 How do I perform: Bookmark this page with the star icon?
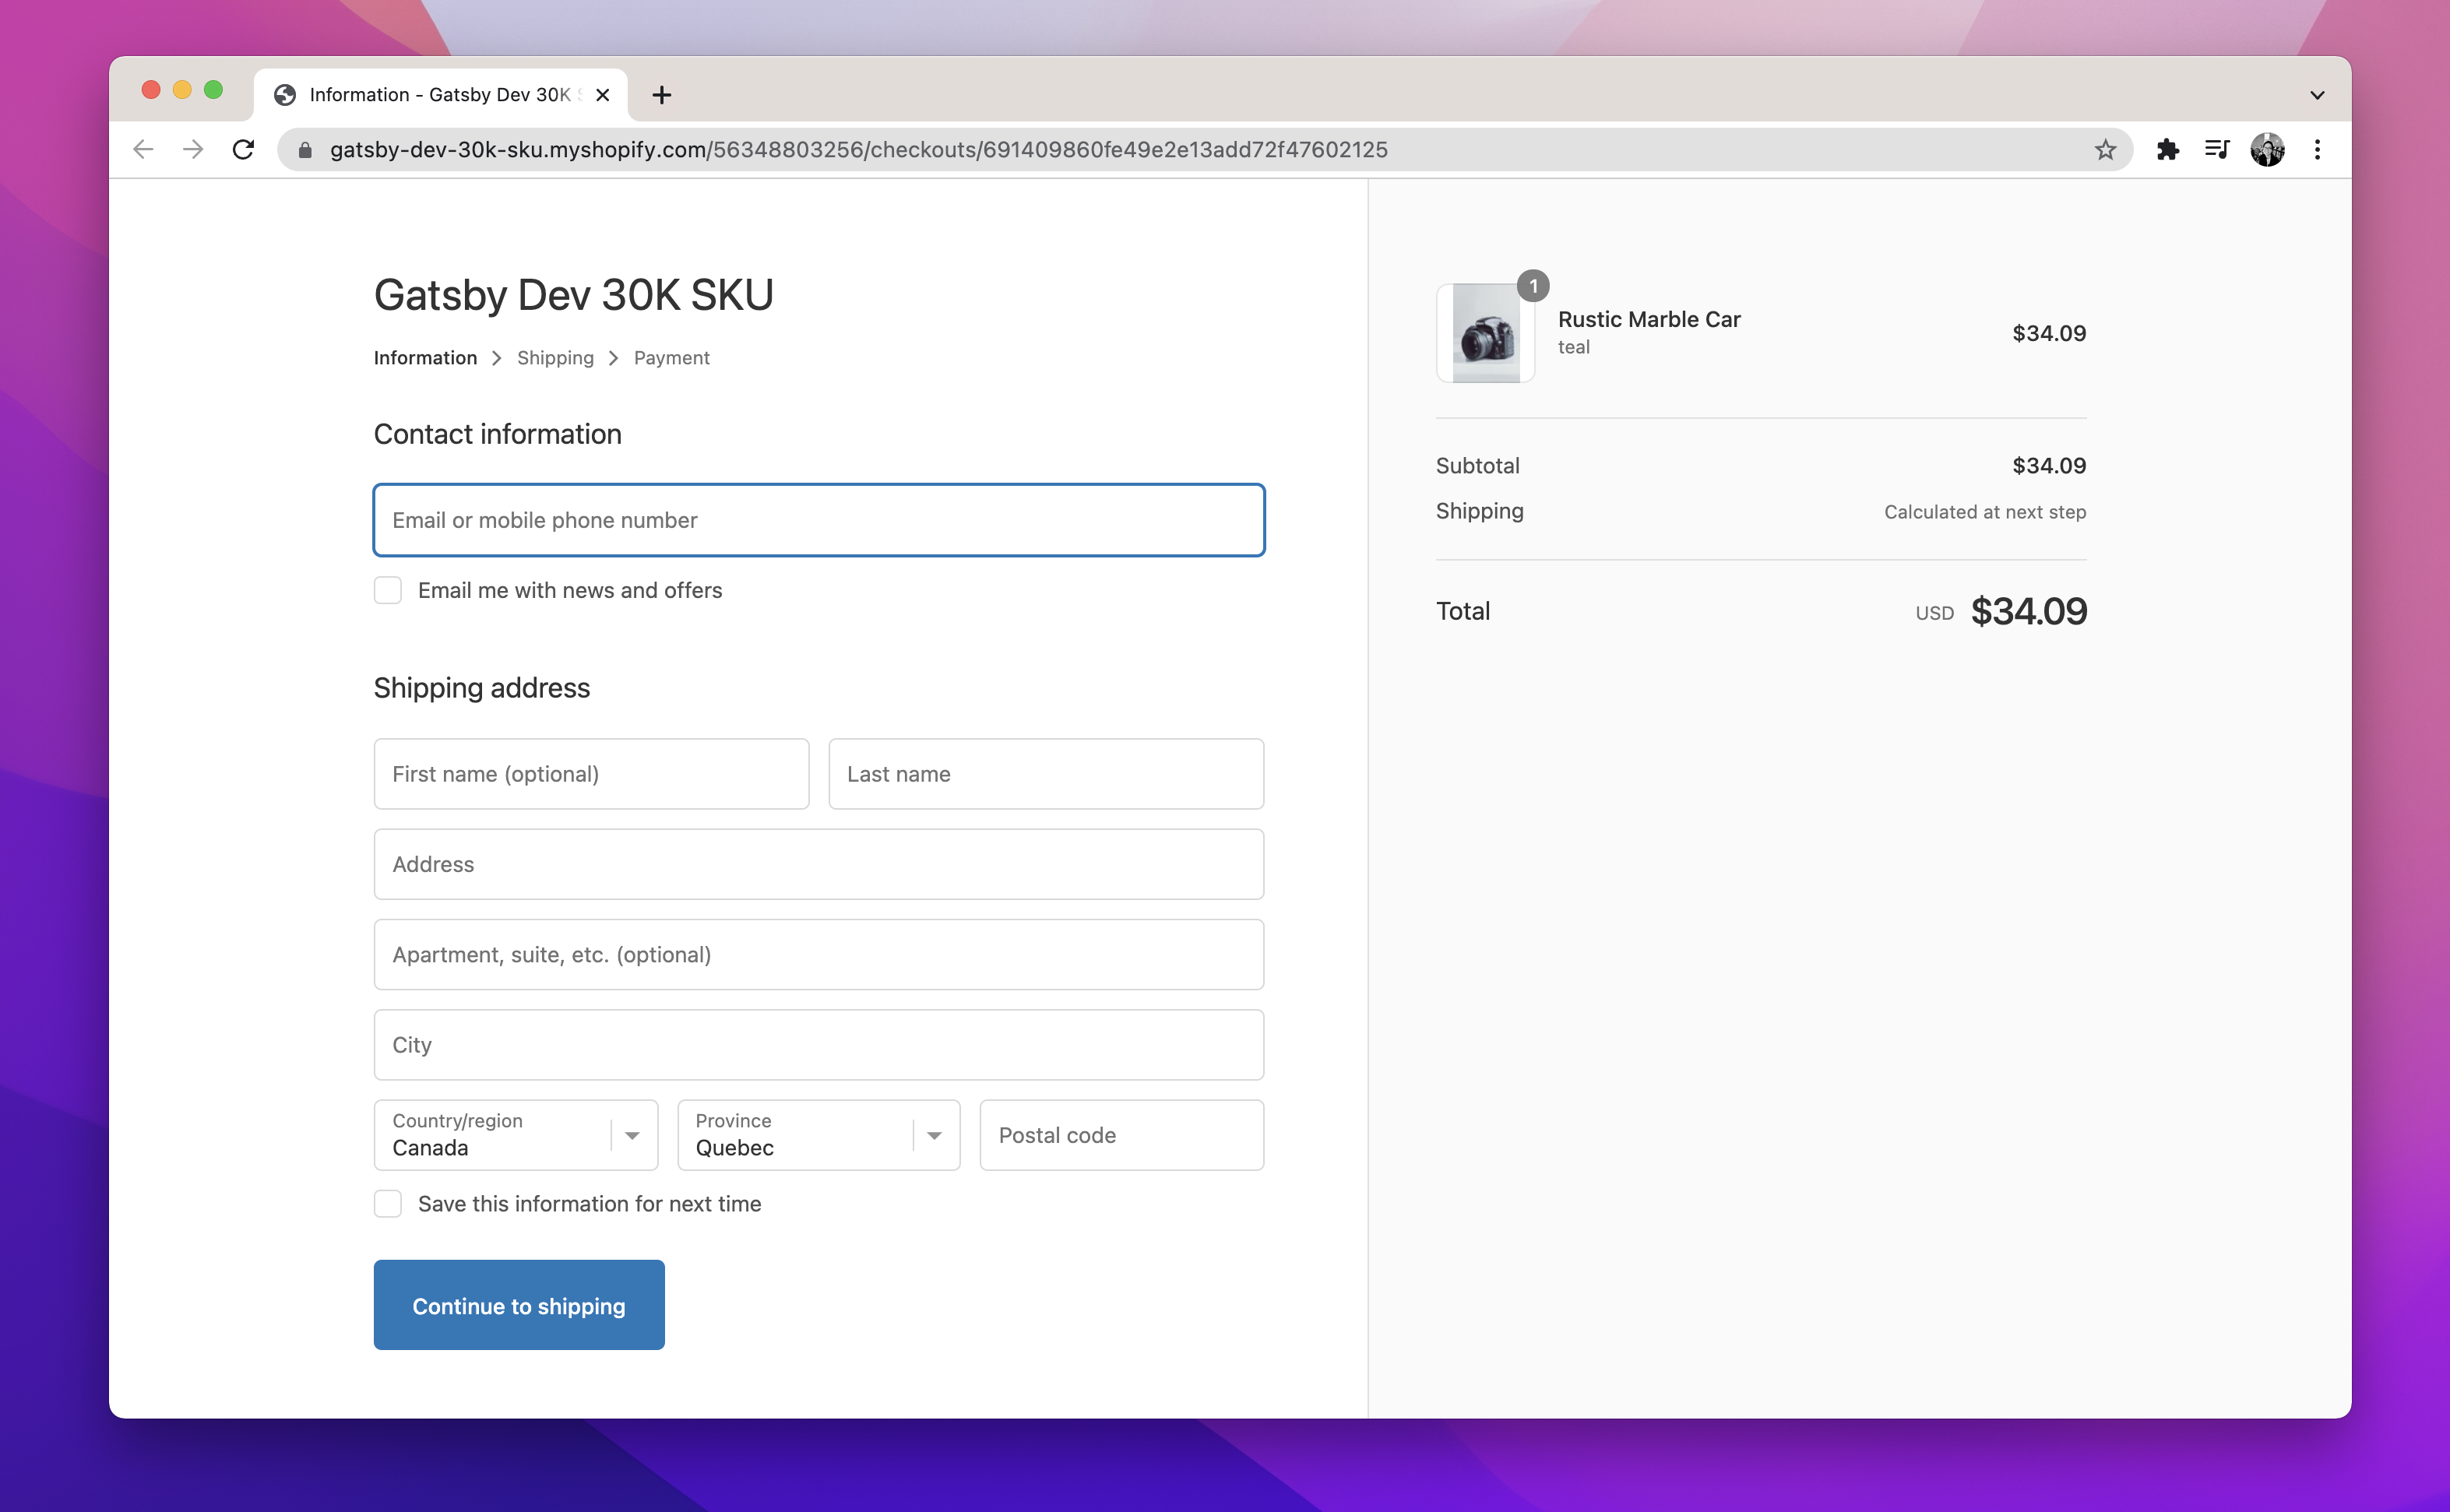pyautogui.click(x=2106, y=149)
